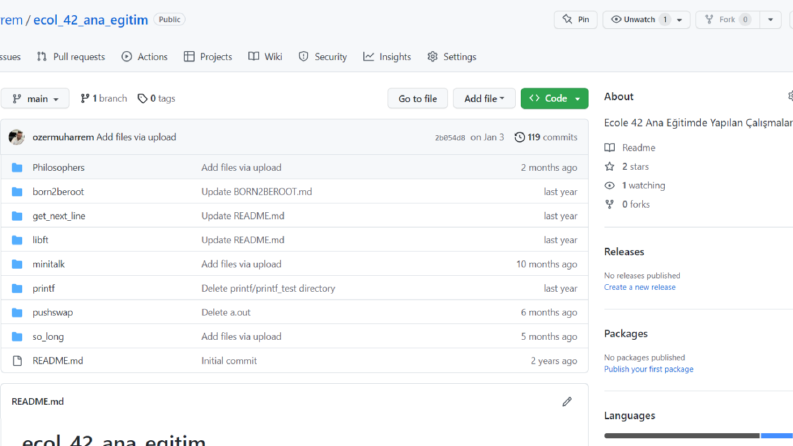This screenshot has height=446, width=793.
Task: Click the libft folder icon
Action: (x=17, y=240)
